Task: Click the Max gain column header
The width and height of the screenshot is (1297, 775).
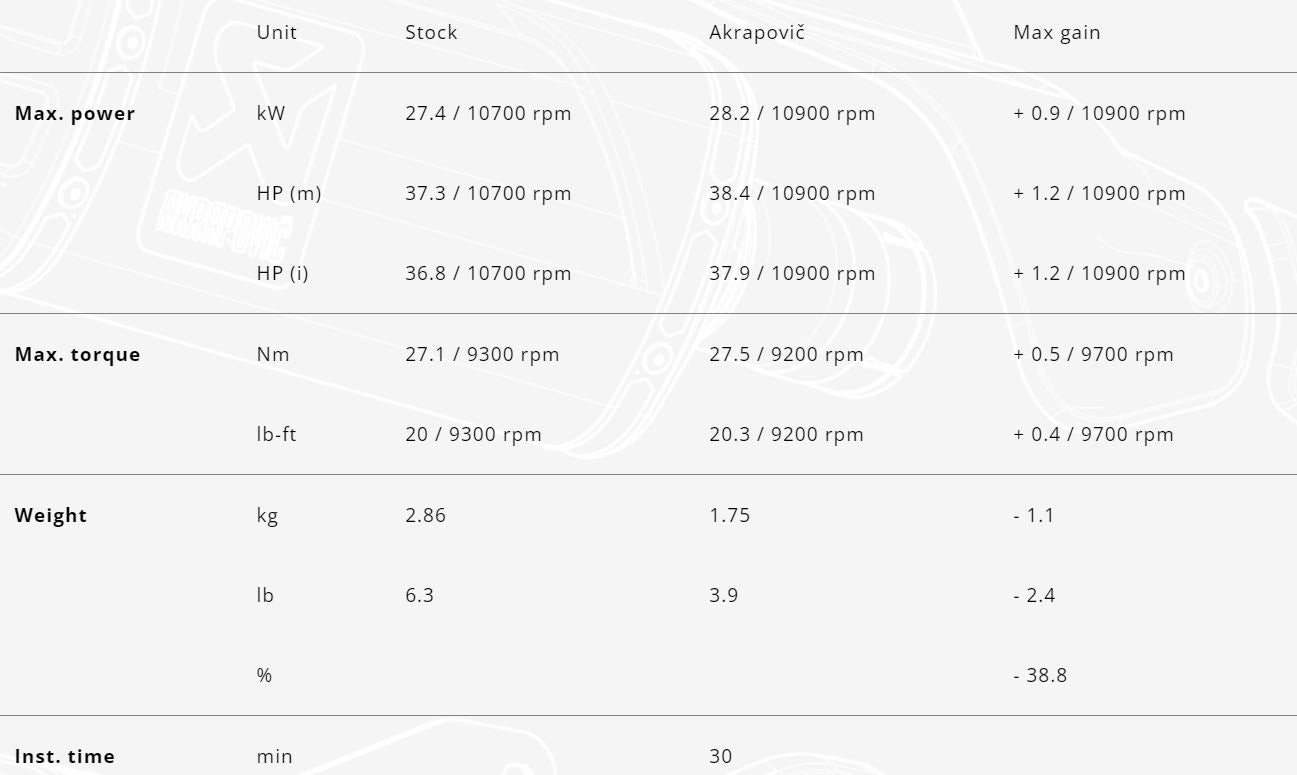Action: (1057, 33)
